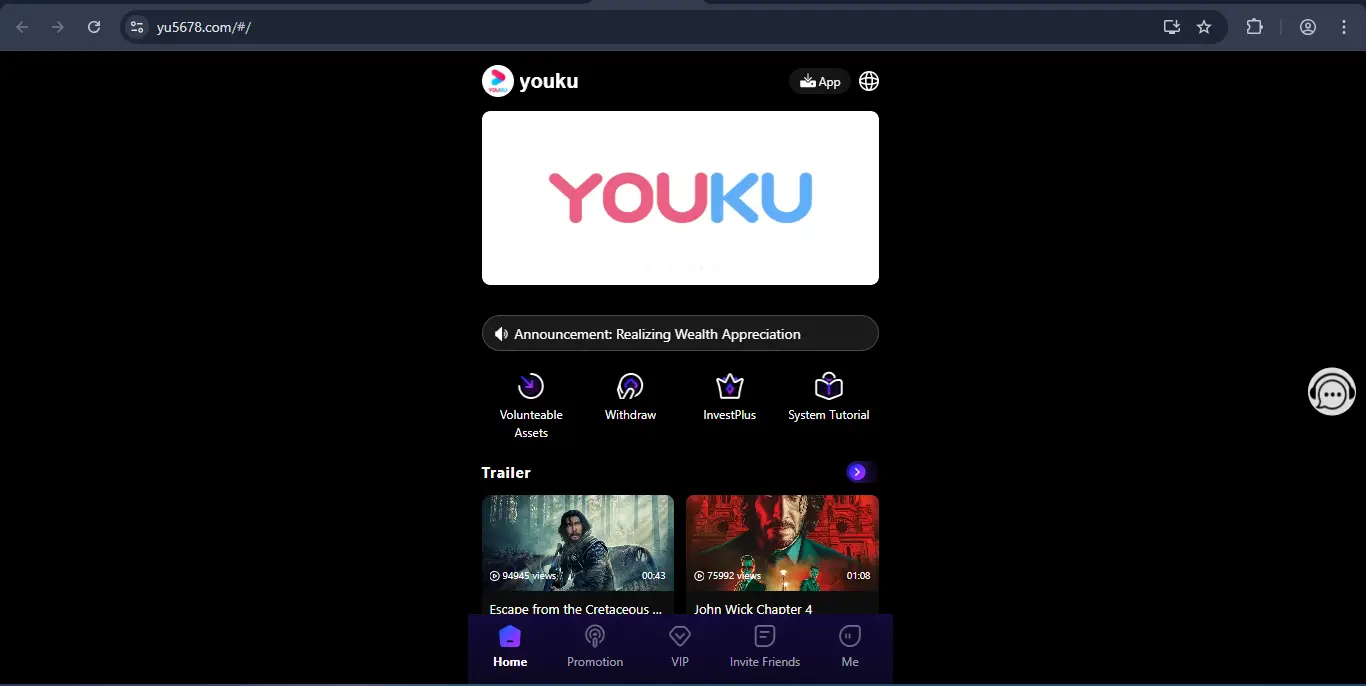Viewport: 1366px width, 686px height.
Task: Open the customer support chat icon
Action: click(x=1331, y=392)
